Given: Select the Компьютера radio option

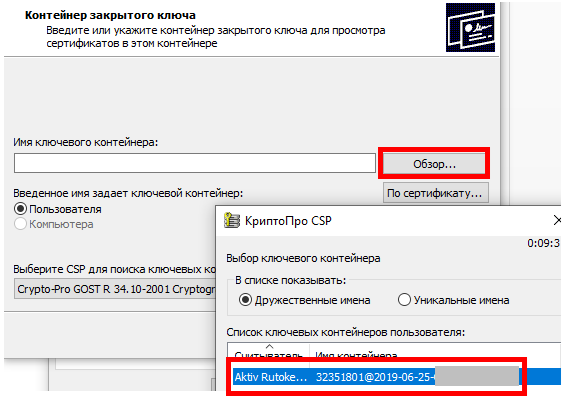Looking at the screenshot, I should coord(21,224).
